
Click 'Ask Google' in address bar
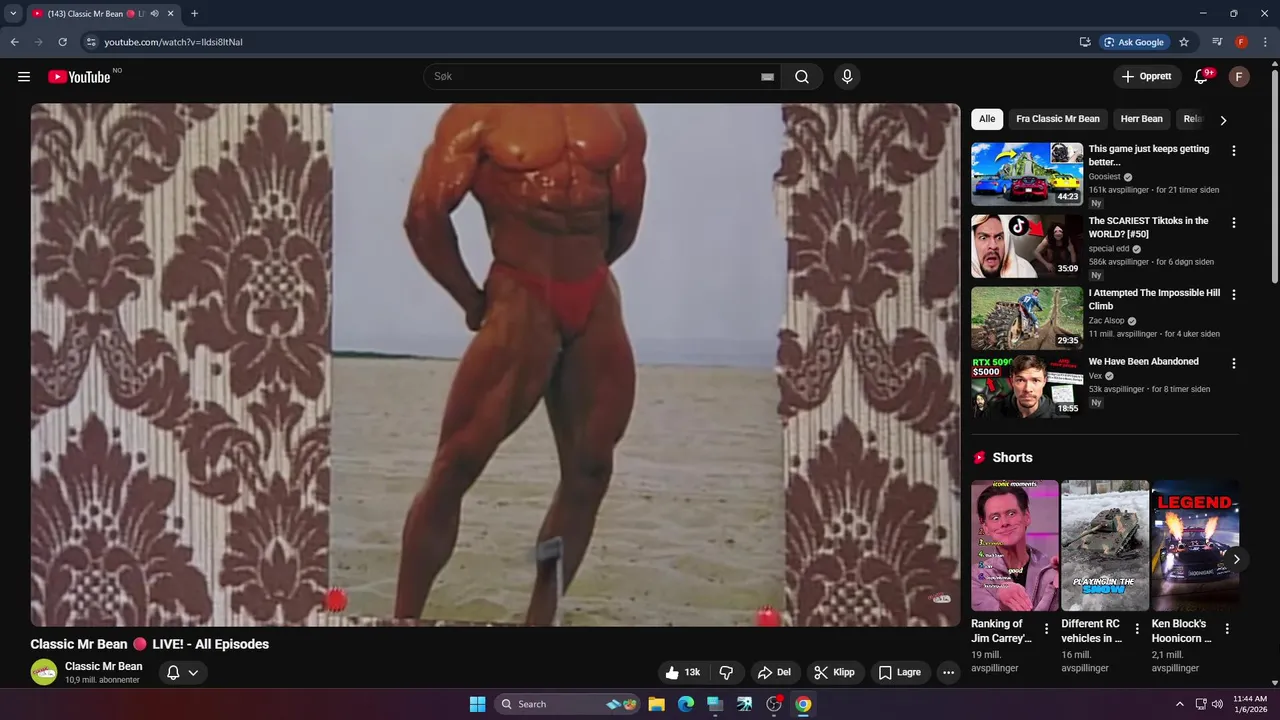(1134, 42)
